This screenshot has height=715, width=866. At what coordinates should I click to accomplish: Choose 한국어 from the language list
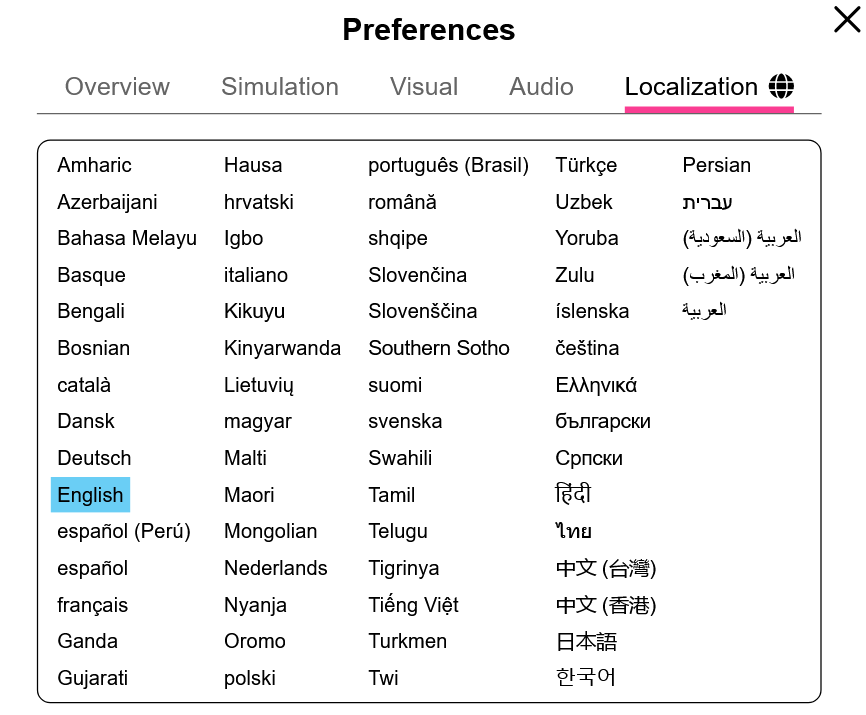[585, 677]
